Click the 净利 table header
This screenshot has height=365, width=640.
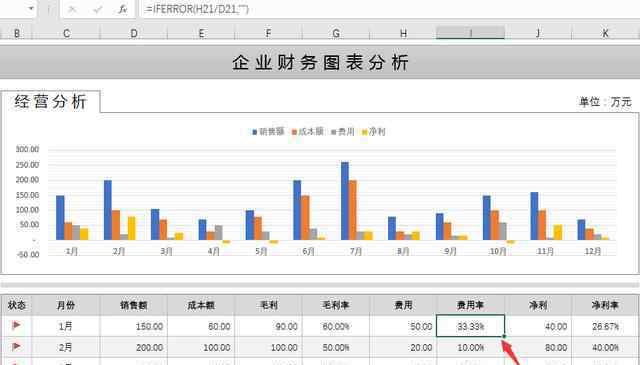pos(538,305)
